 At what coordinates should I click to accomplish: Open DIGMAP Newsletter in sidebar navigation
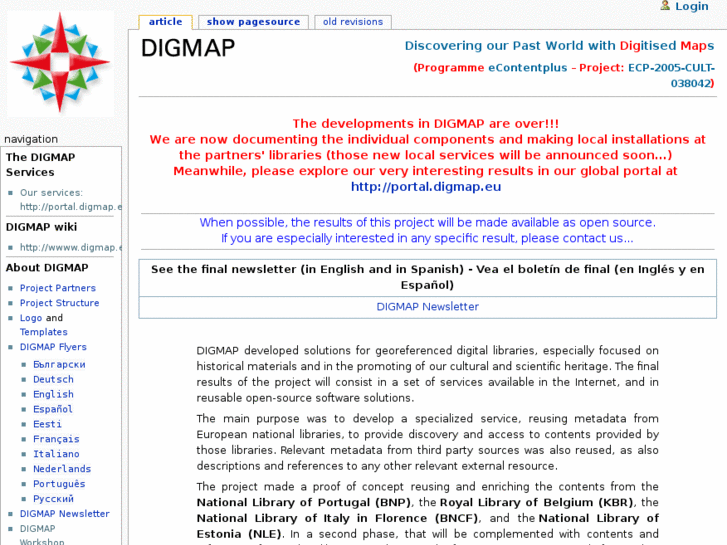(64, 514)
